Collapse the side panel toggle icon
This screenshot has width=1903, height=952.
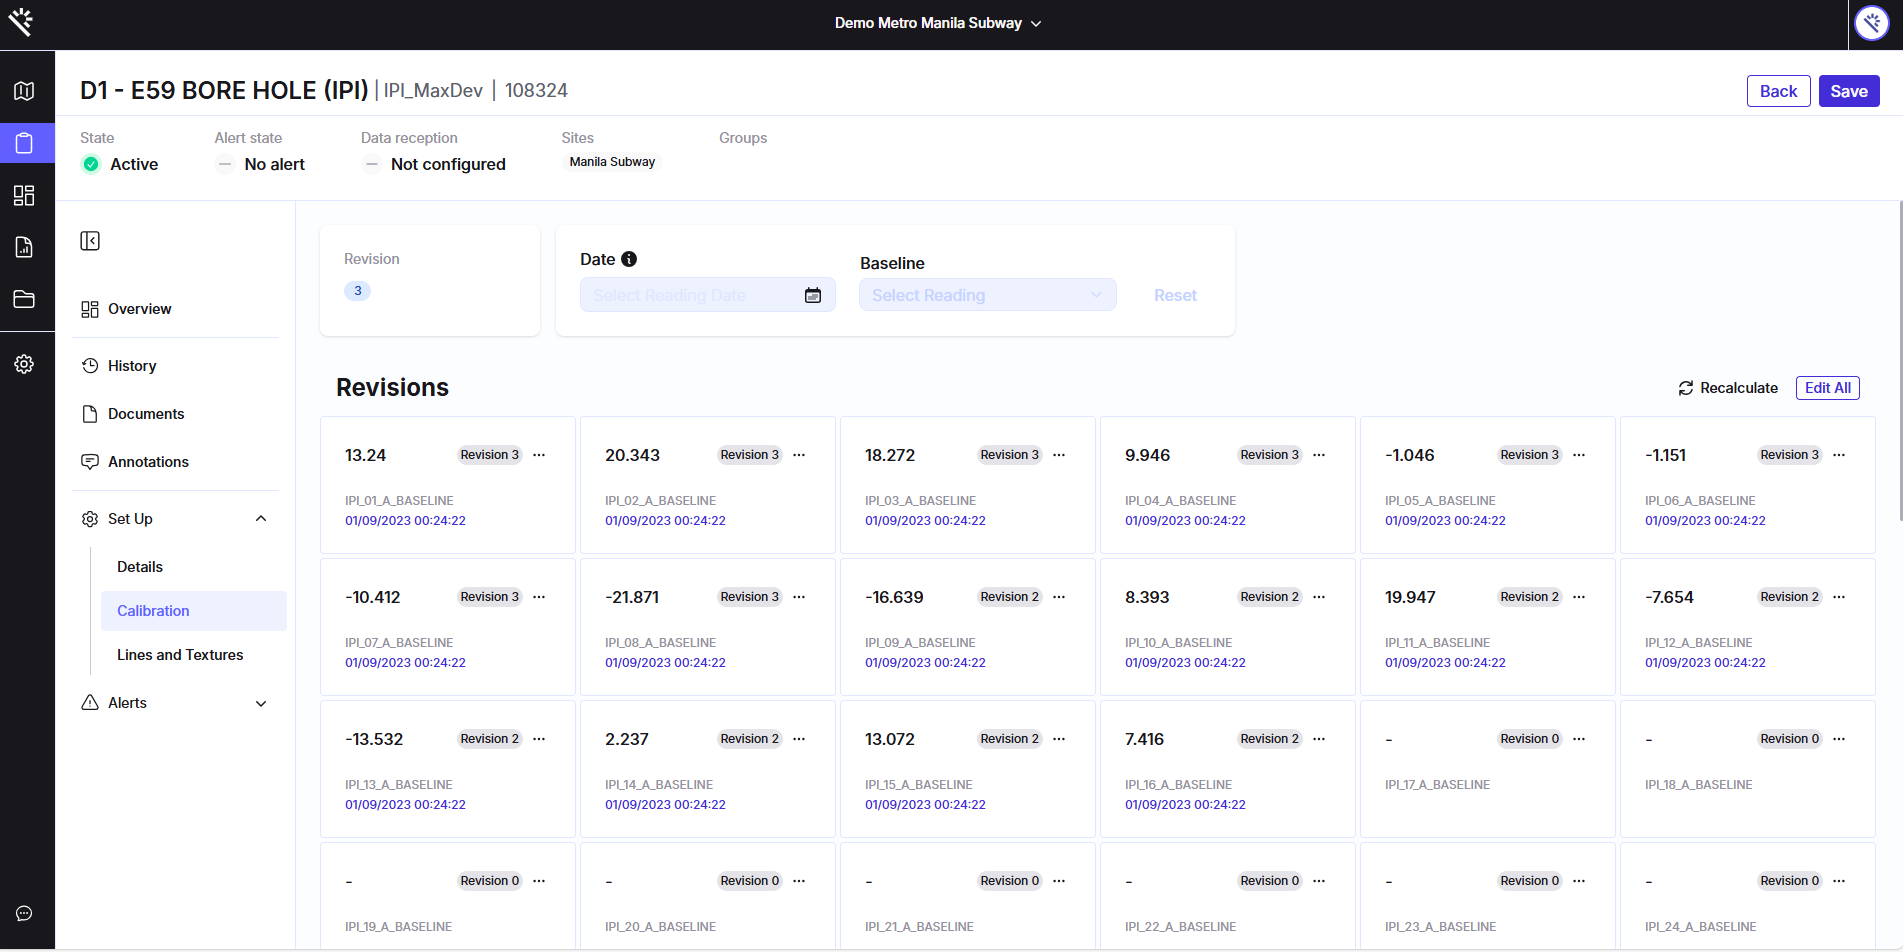90,241
